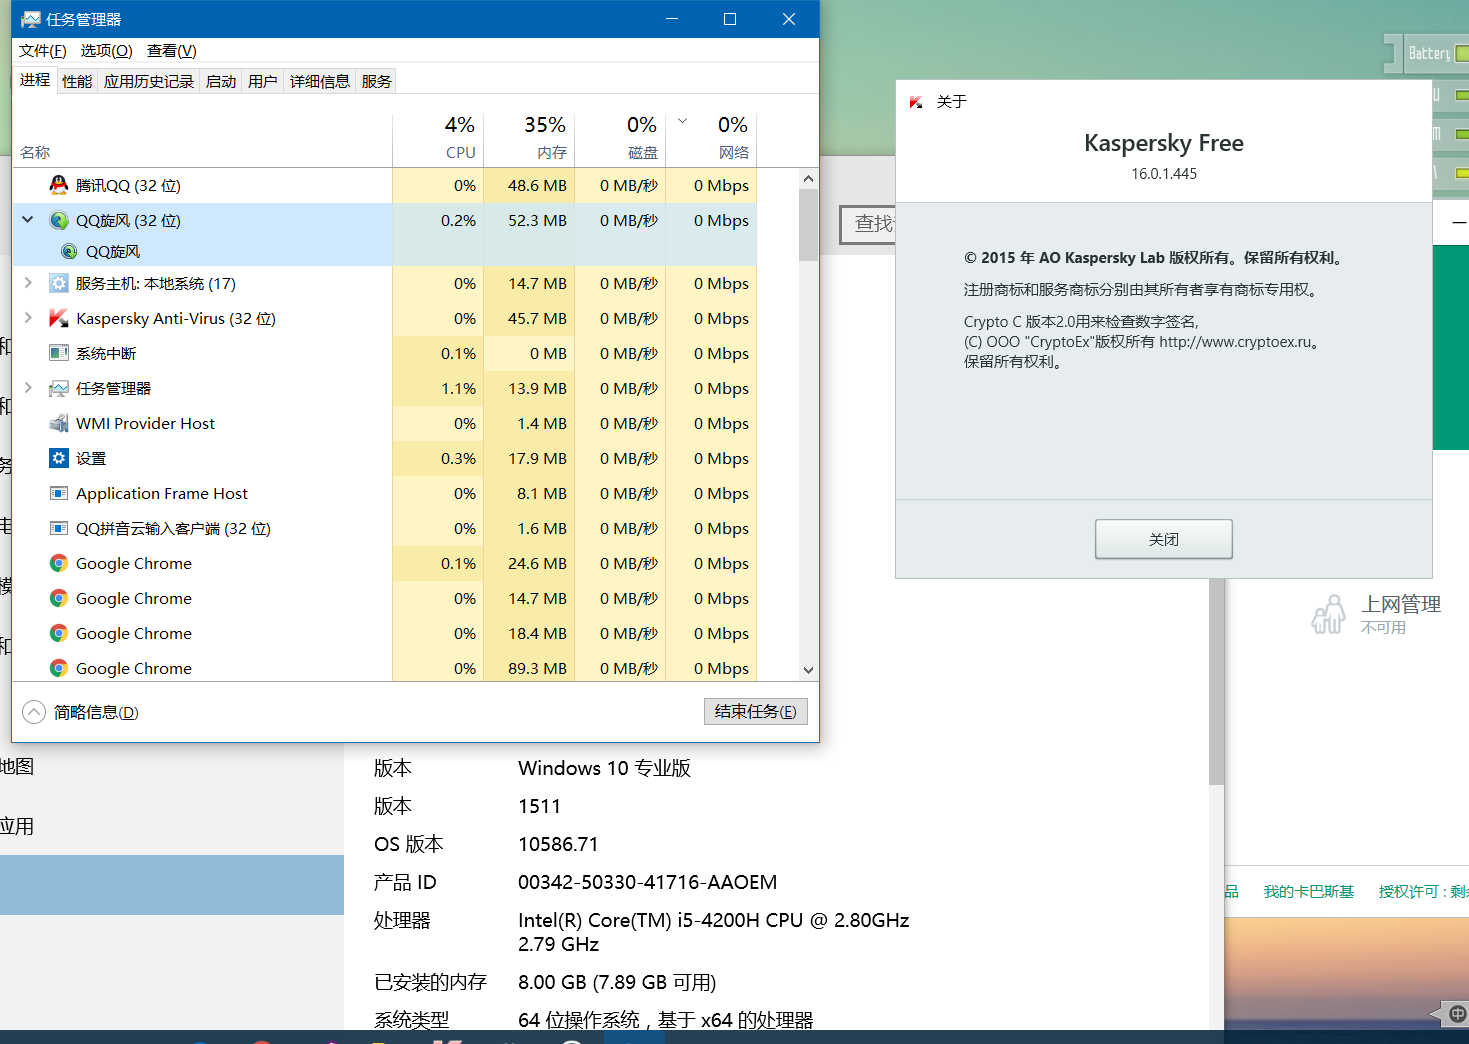This screenshot has height=1044, width=1469.
Task: Click the 8.00 GB installed memory value
Action: (x=617, y=982)
